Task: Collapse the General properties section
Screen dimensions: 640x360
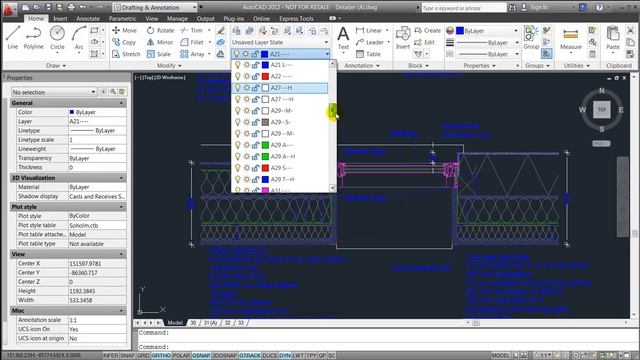Action: pyautogui.click(x=121, y=103)
